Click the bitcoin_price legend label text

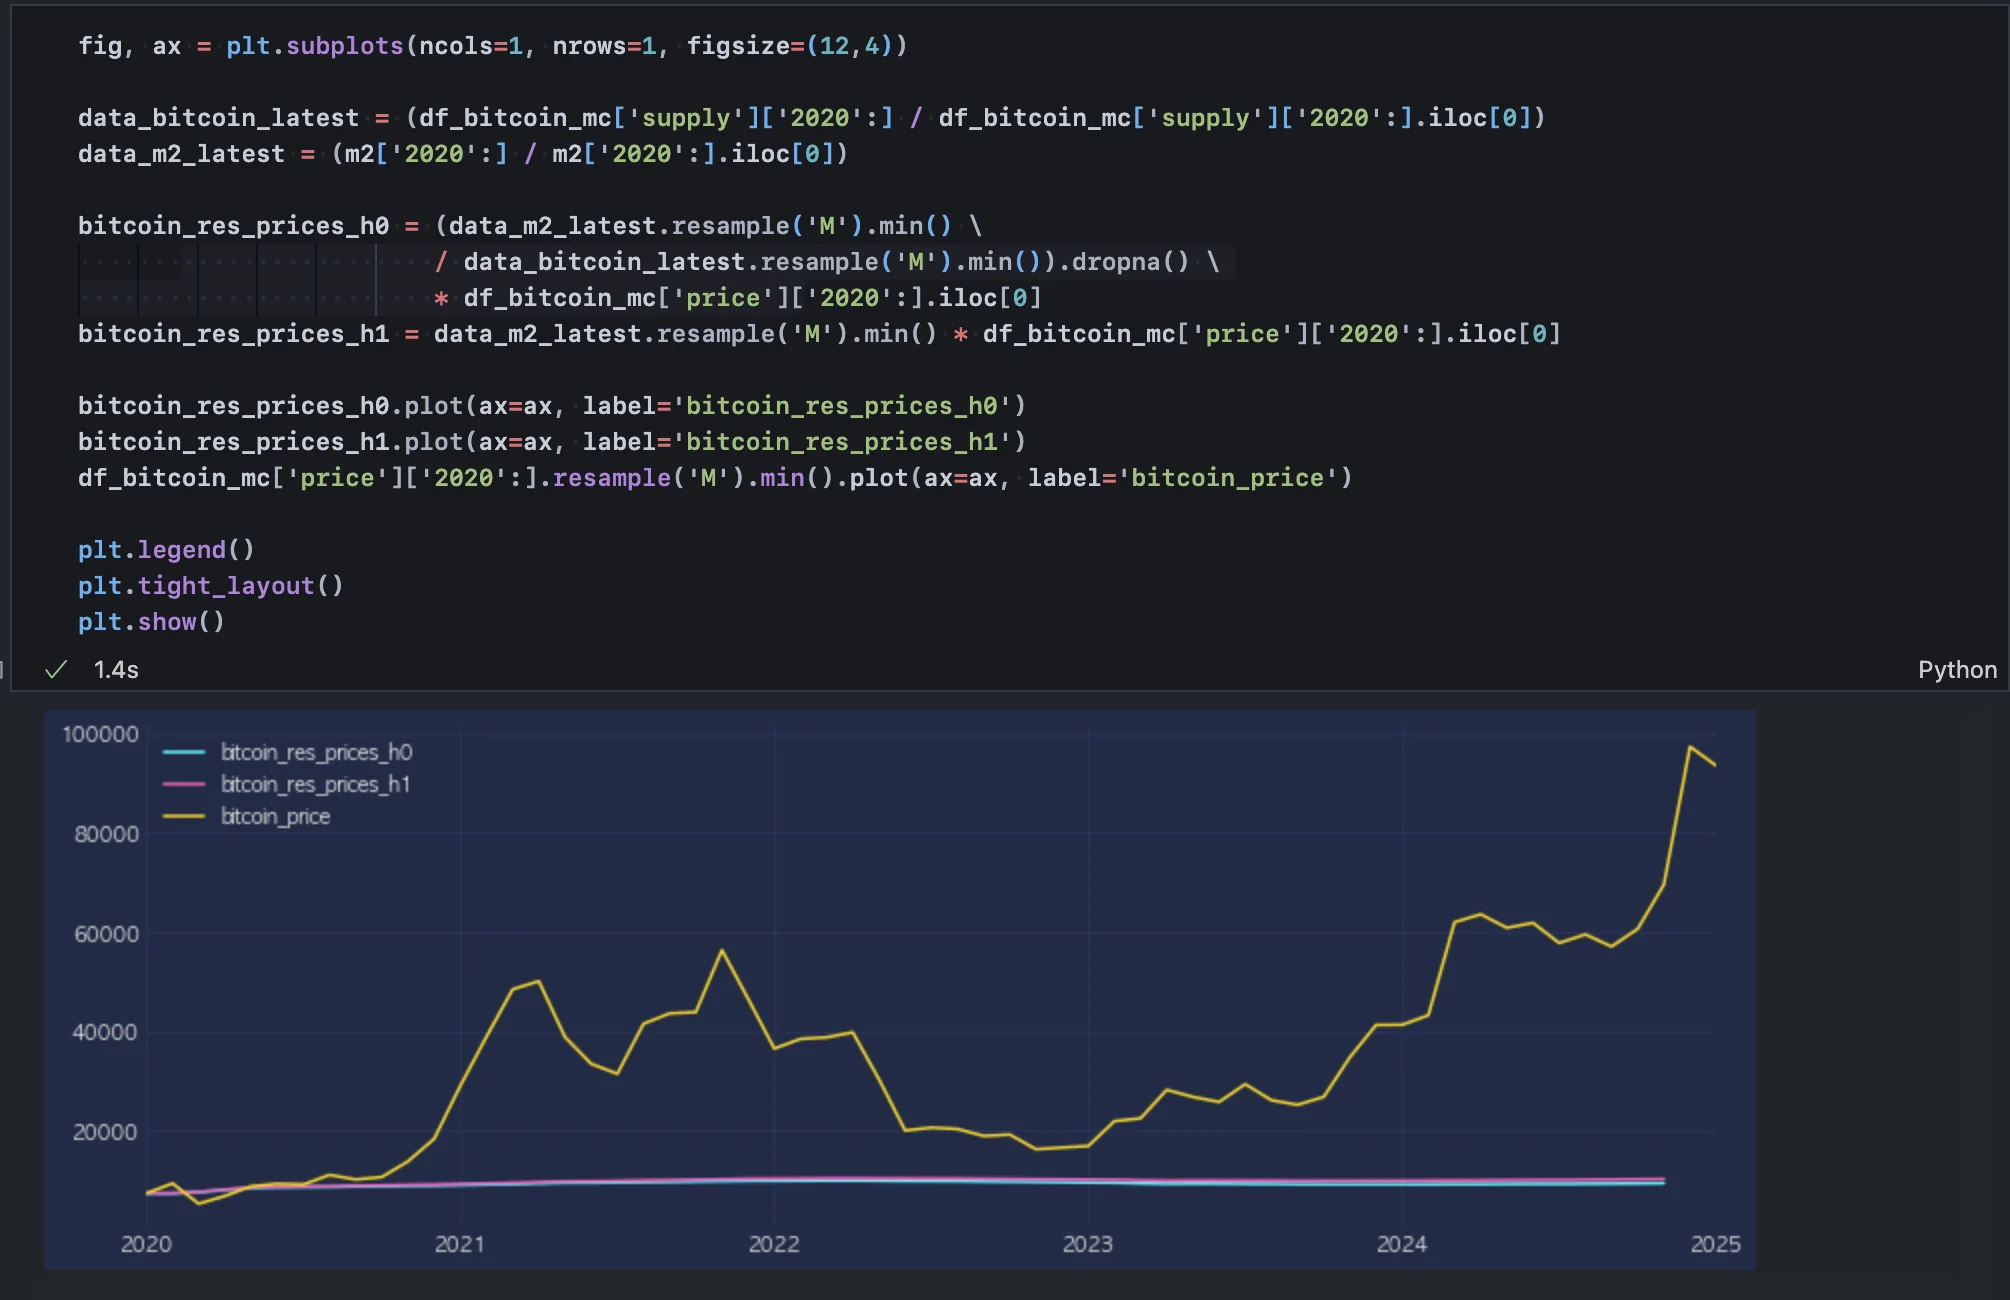[275, 816]
